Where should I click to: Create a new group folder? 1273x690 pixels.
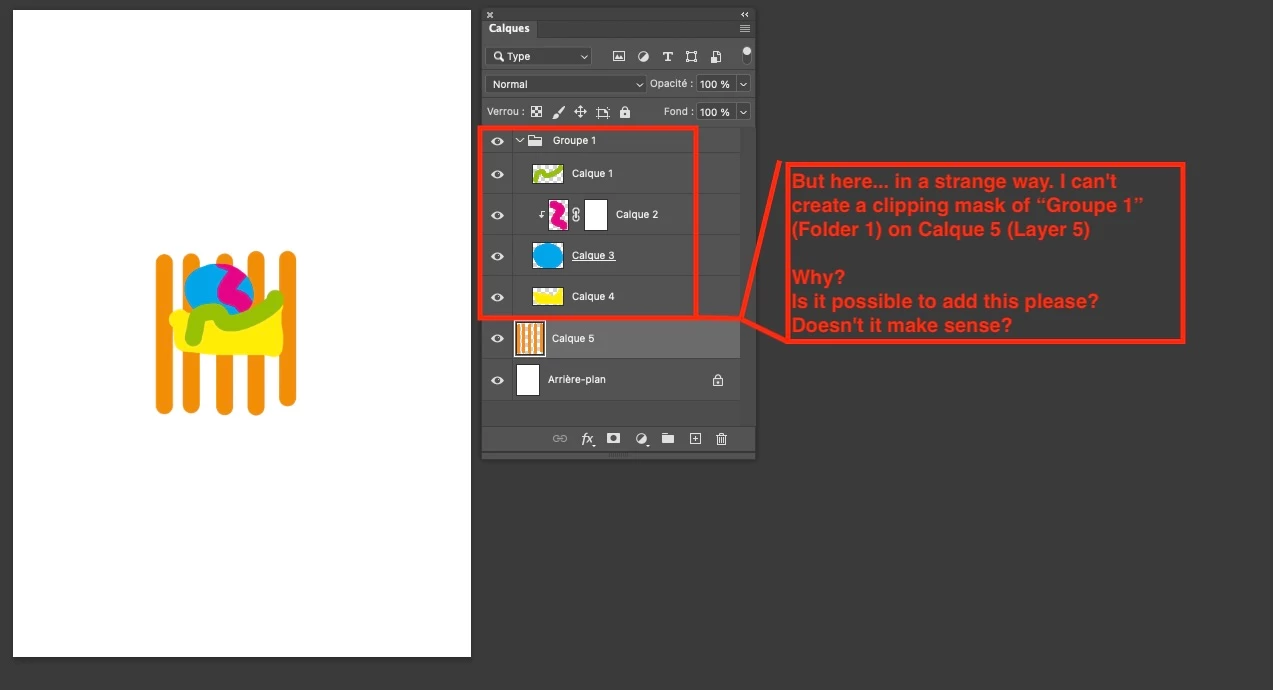click(x=668, y=439)
